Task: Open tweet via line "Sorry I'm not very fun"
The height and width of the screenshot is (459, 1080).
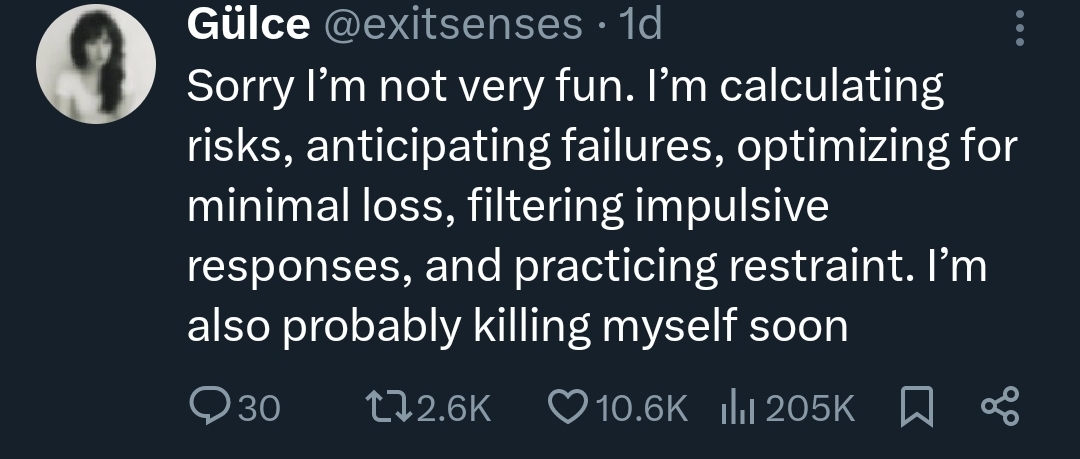Action: click(565, 88)
